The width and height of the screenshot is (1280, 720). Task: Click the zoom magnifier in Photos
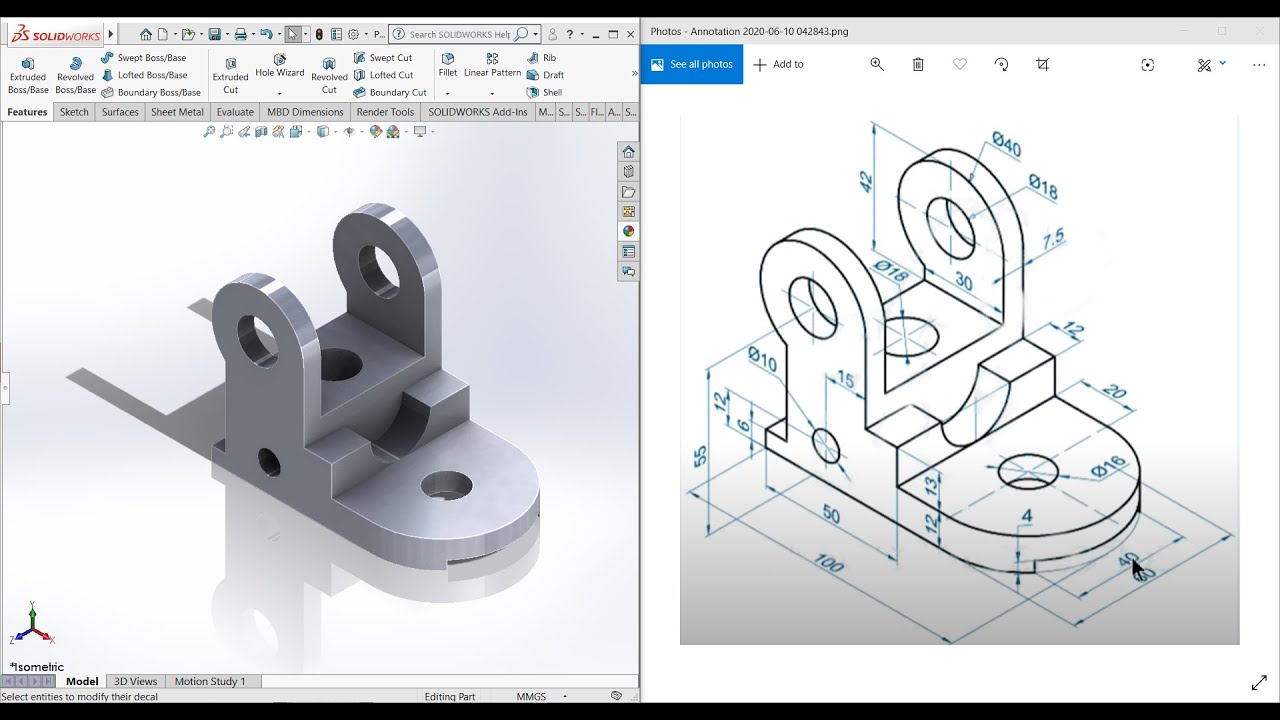pyautogui.click(x=877, y=64)
